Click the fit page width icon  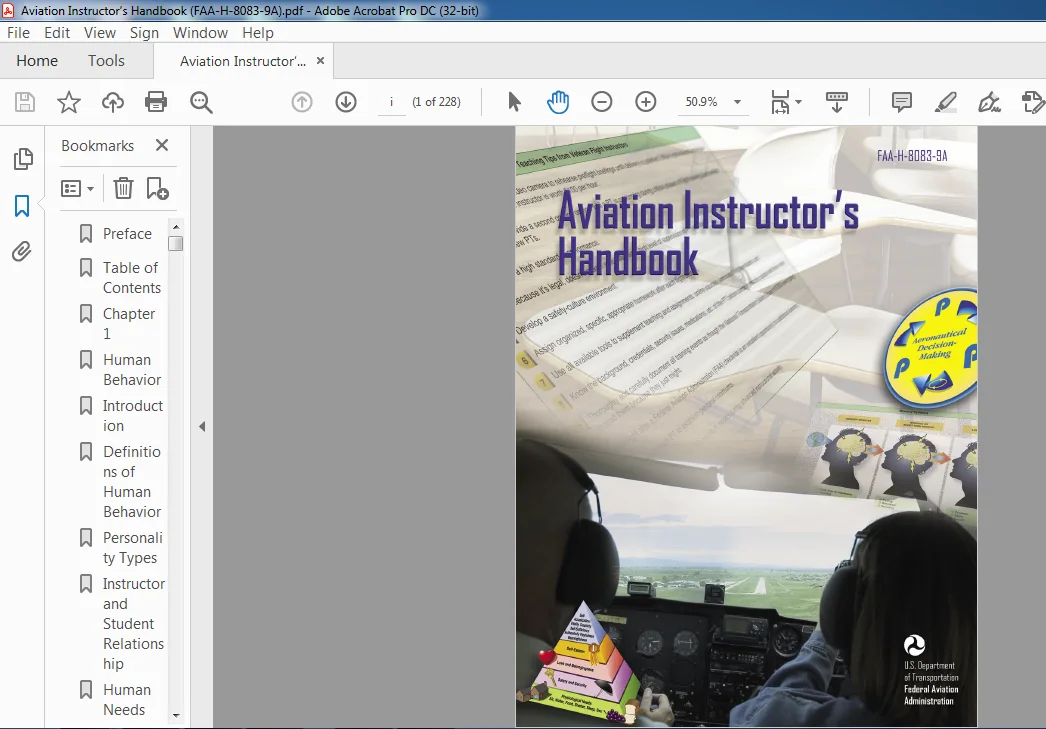780,102
